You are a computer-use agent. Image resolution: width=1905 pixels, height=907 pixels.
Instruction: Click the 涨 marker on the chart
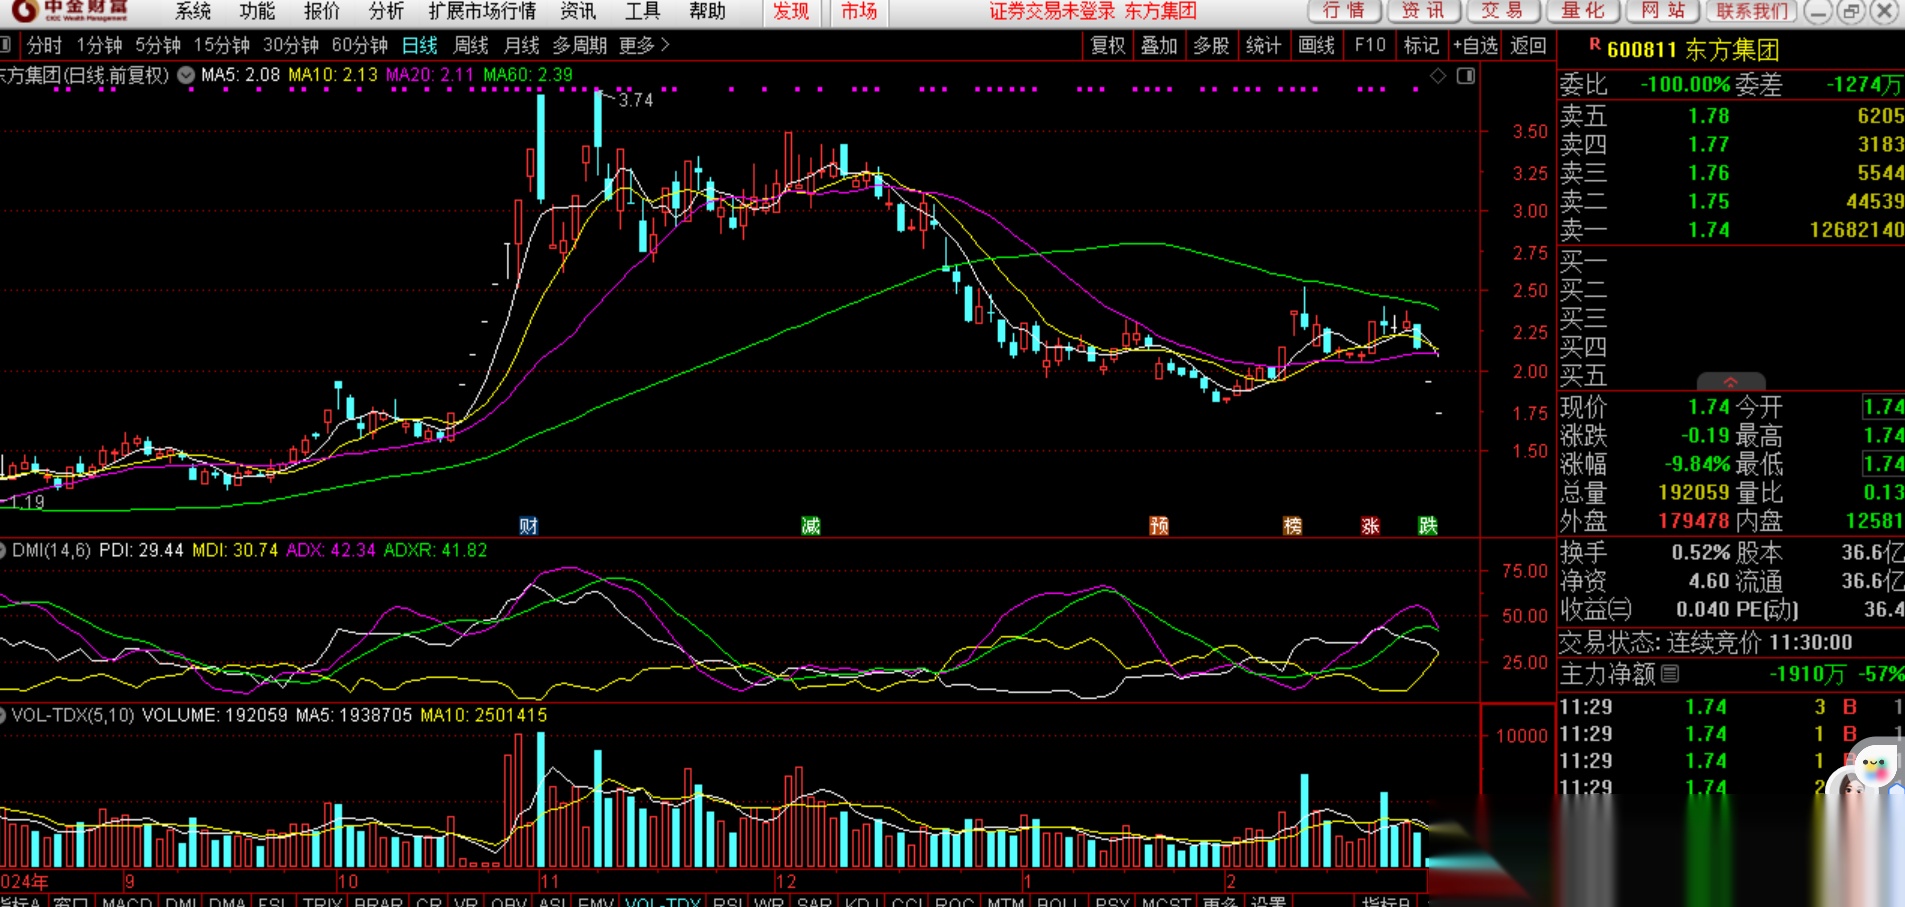click(x=1370, y=526)
